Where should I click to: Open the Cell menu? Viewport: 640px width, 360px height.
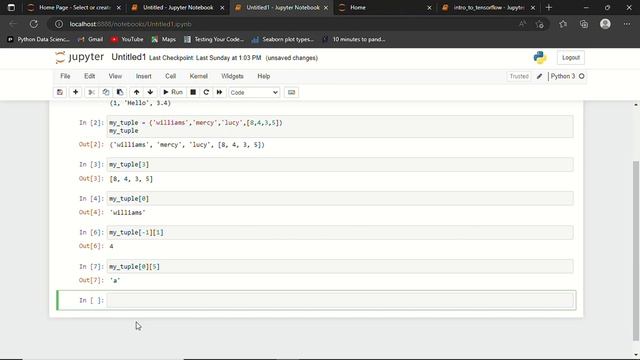click(x=171, y=76)
